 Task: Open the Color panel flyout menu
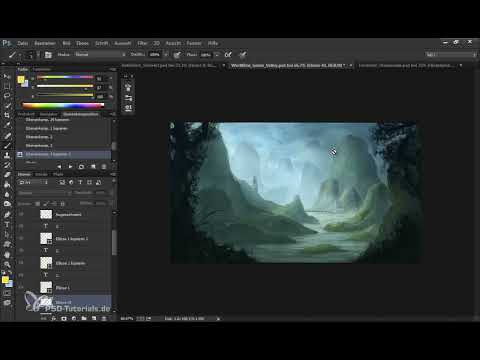113,70
